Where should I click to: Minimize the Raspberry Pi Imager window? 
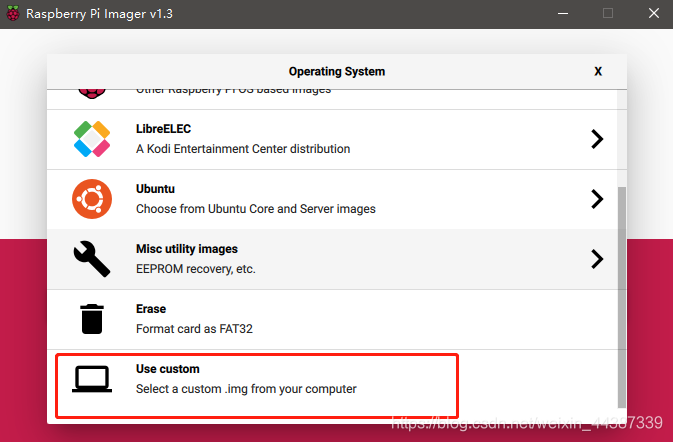coord(563,14)
